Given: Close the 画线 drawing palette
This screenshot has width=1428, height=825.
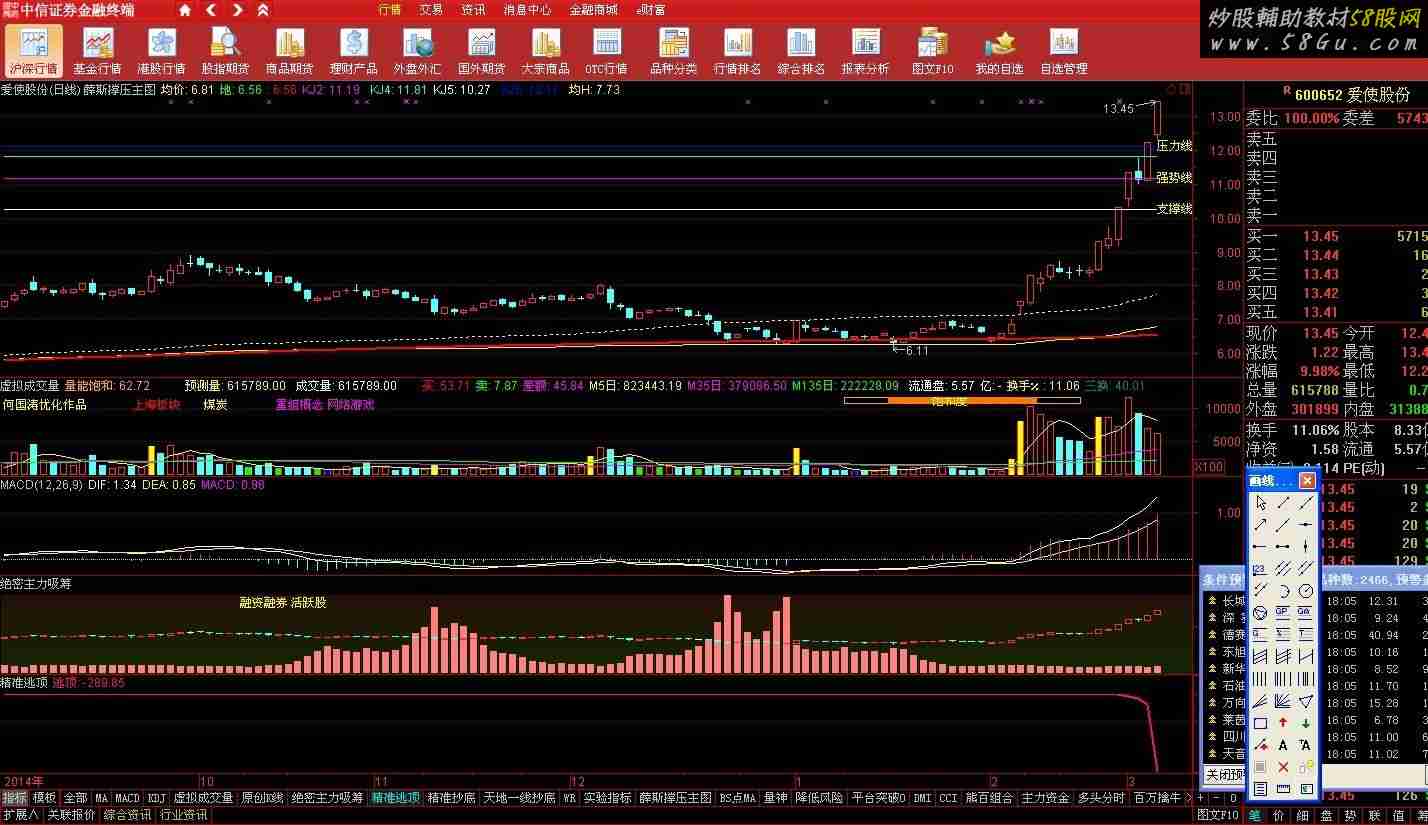Looking at the screenshot, I should 1307,481.
